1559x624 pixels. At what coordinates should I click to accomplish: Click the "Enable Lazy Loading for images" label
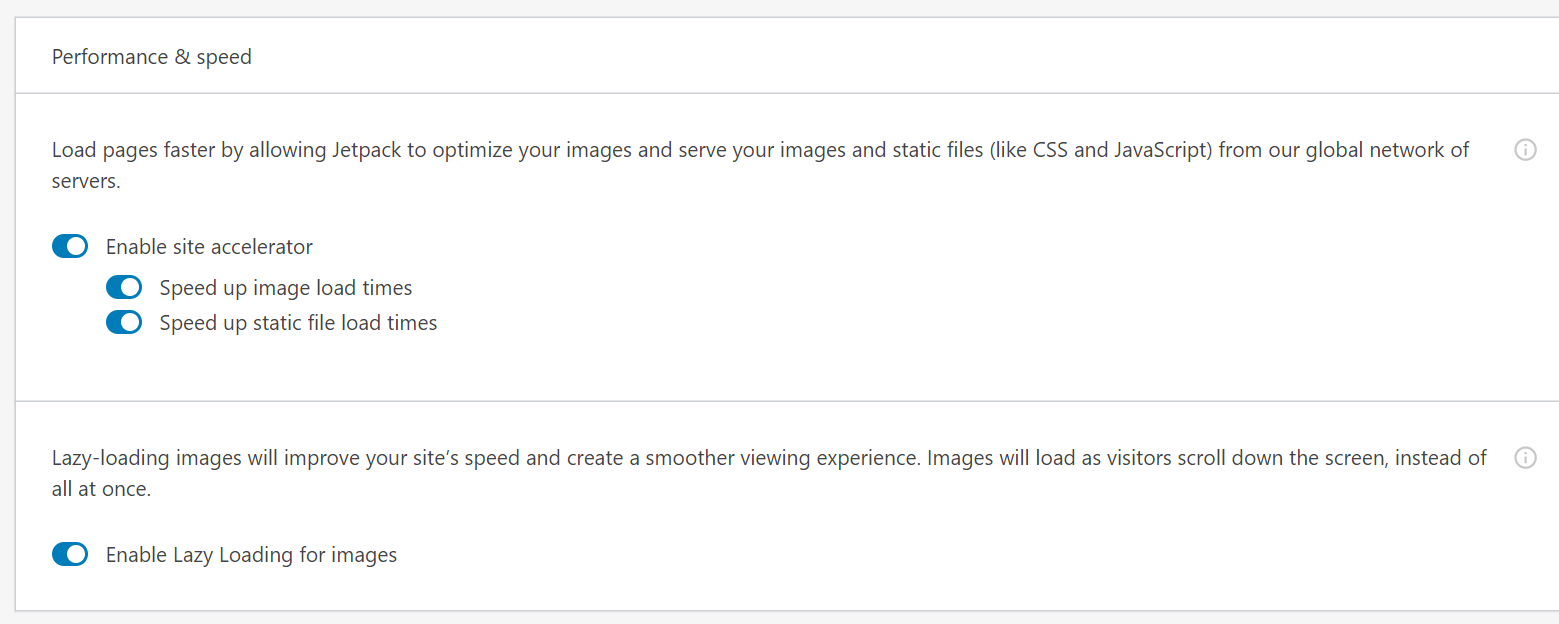point(251,555)
